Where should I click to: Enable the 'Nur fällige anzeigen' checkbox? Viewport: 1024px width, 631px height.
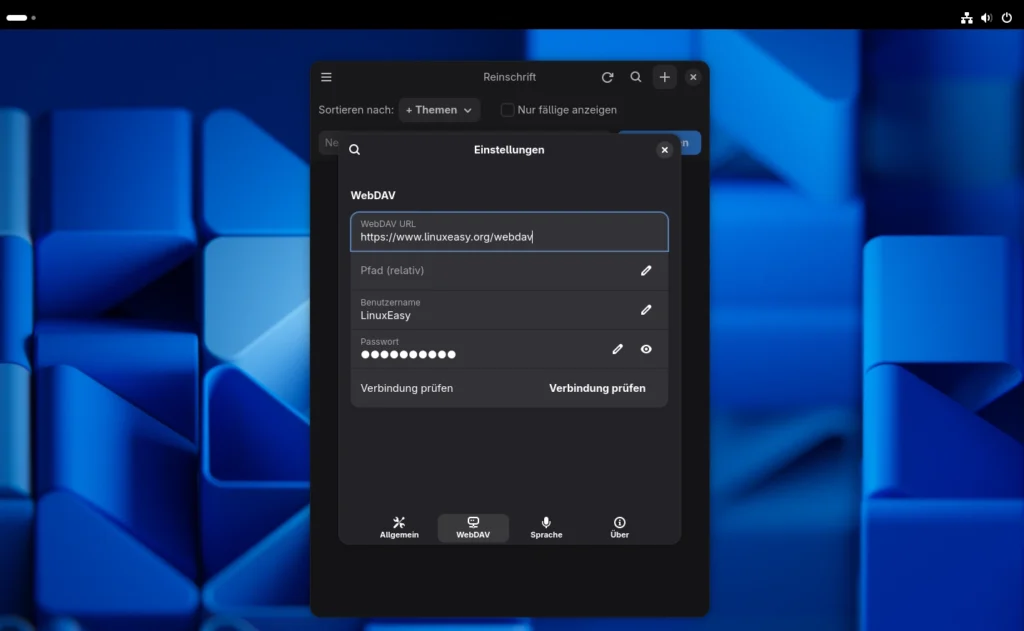point(508,110)
